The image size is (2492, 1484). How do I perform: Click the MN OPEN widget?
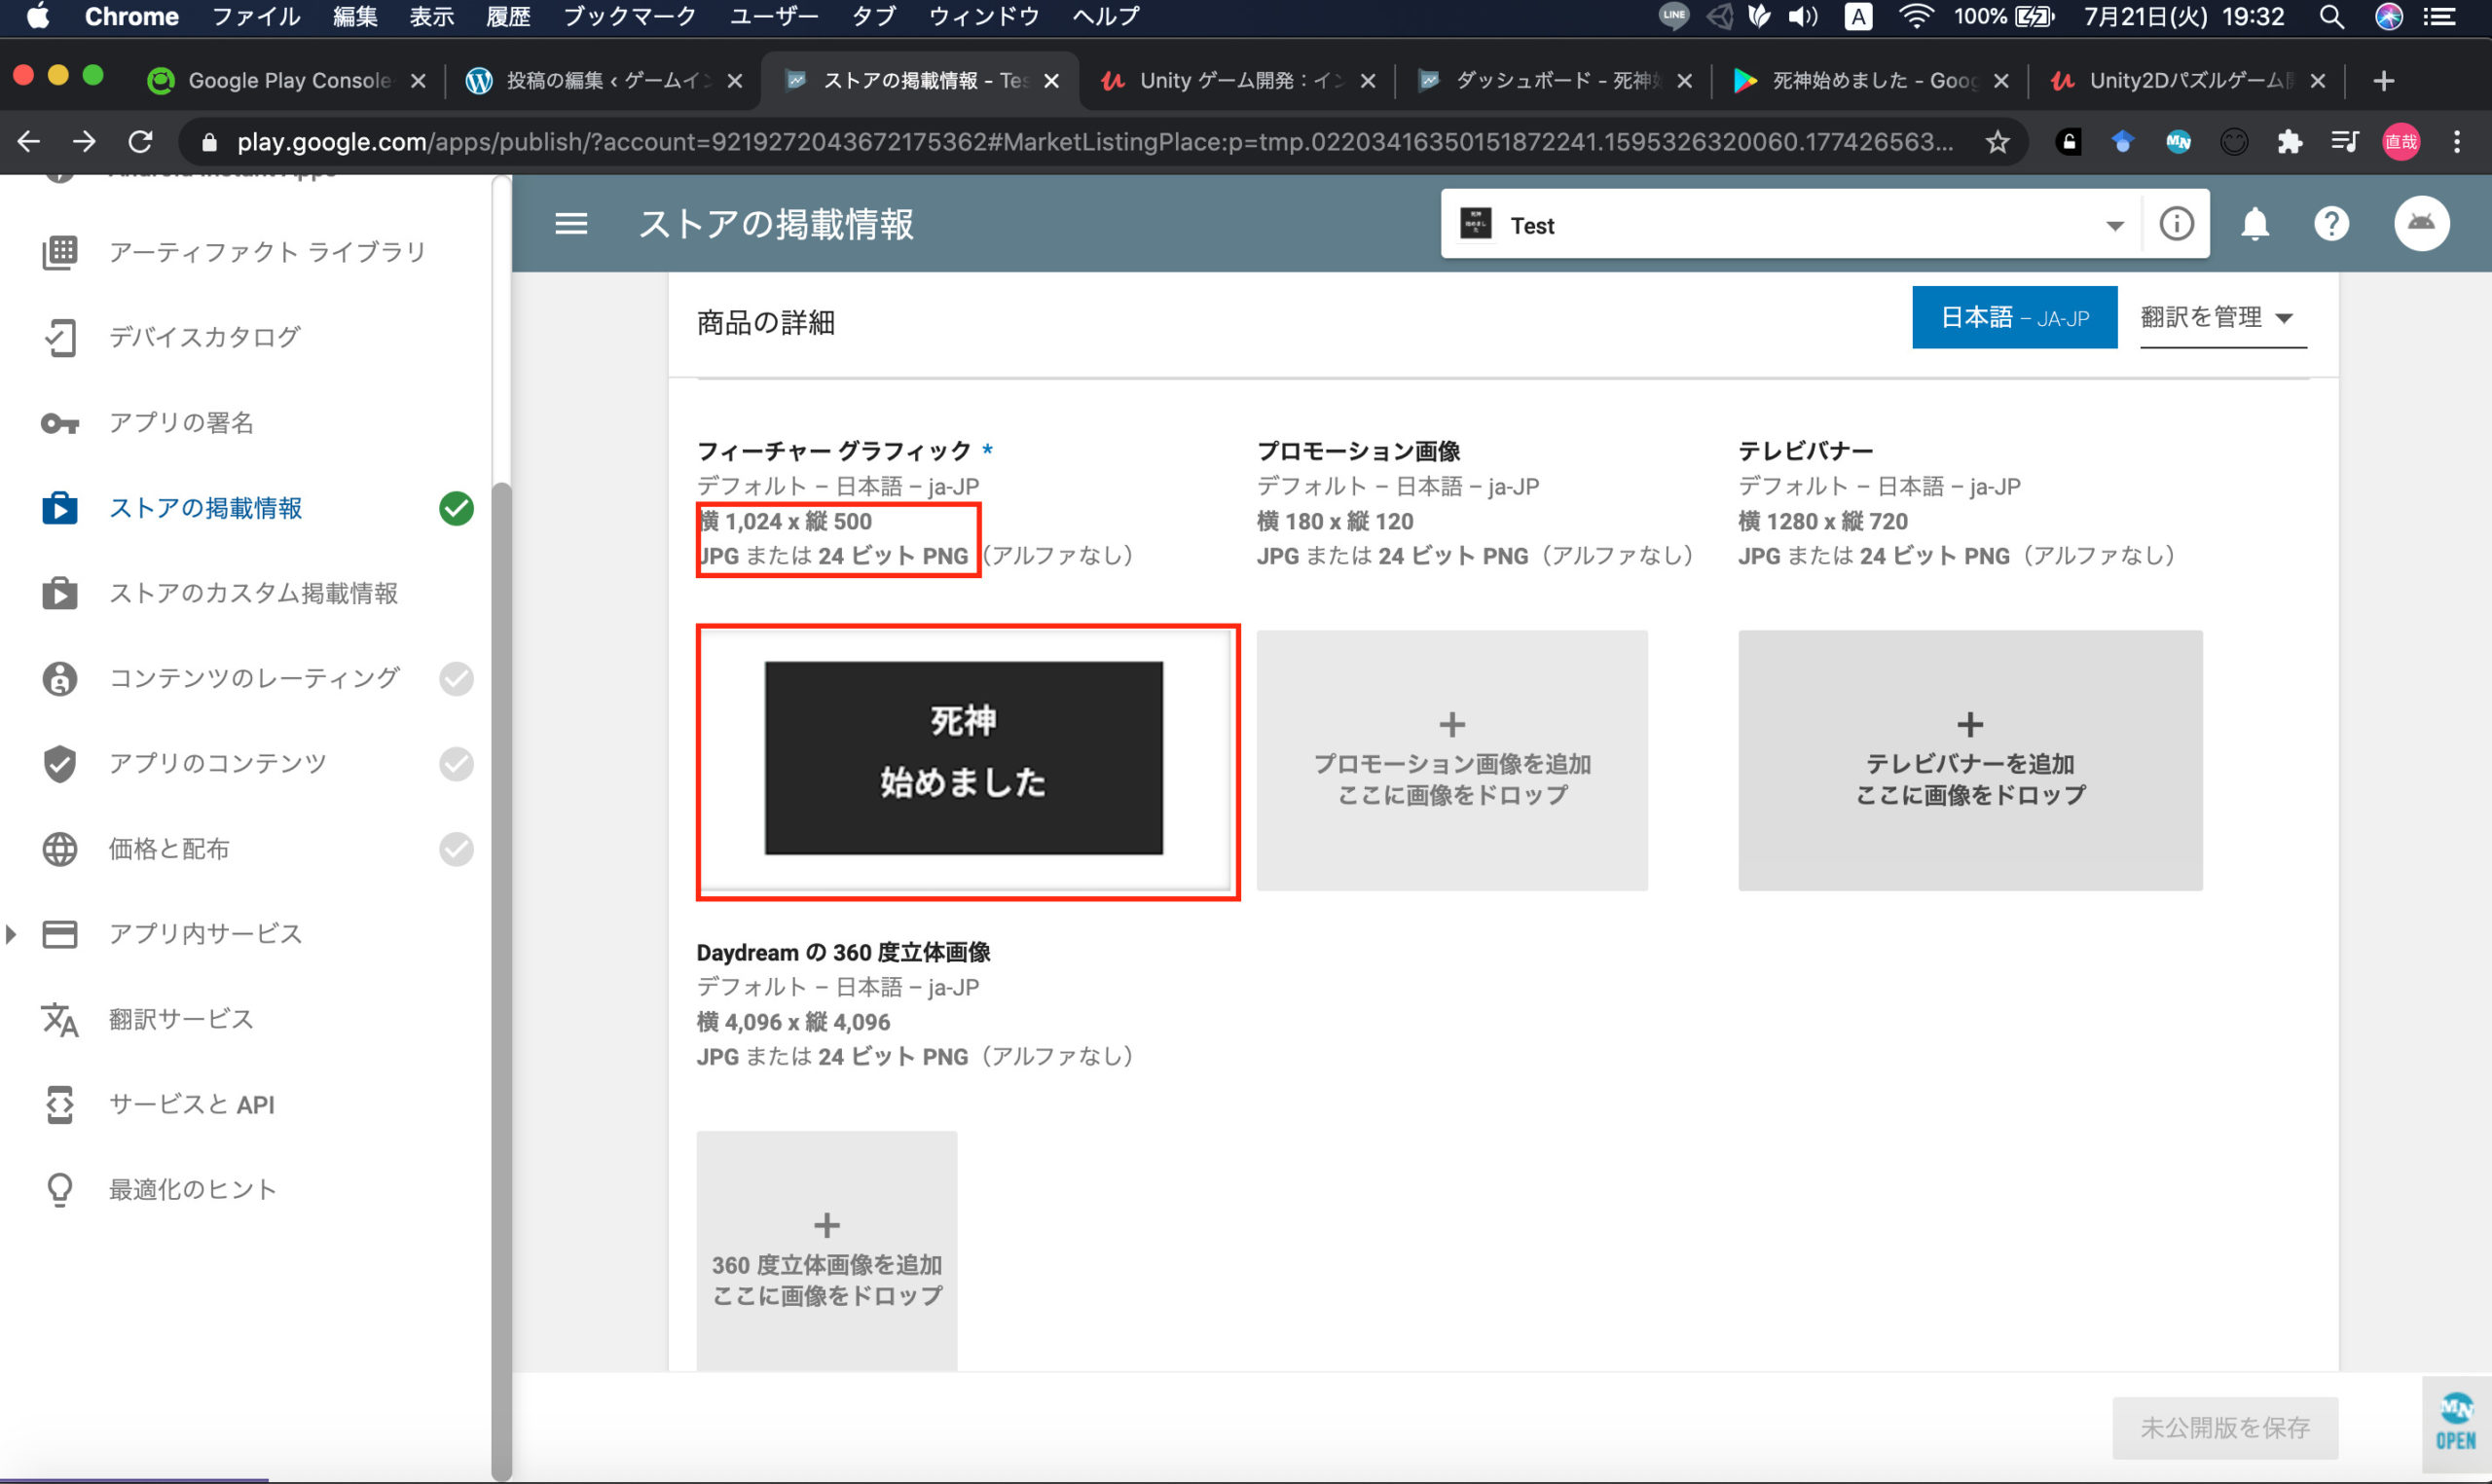point(2455,1423)
